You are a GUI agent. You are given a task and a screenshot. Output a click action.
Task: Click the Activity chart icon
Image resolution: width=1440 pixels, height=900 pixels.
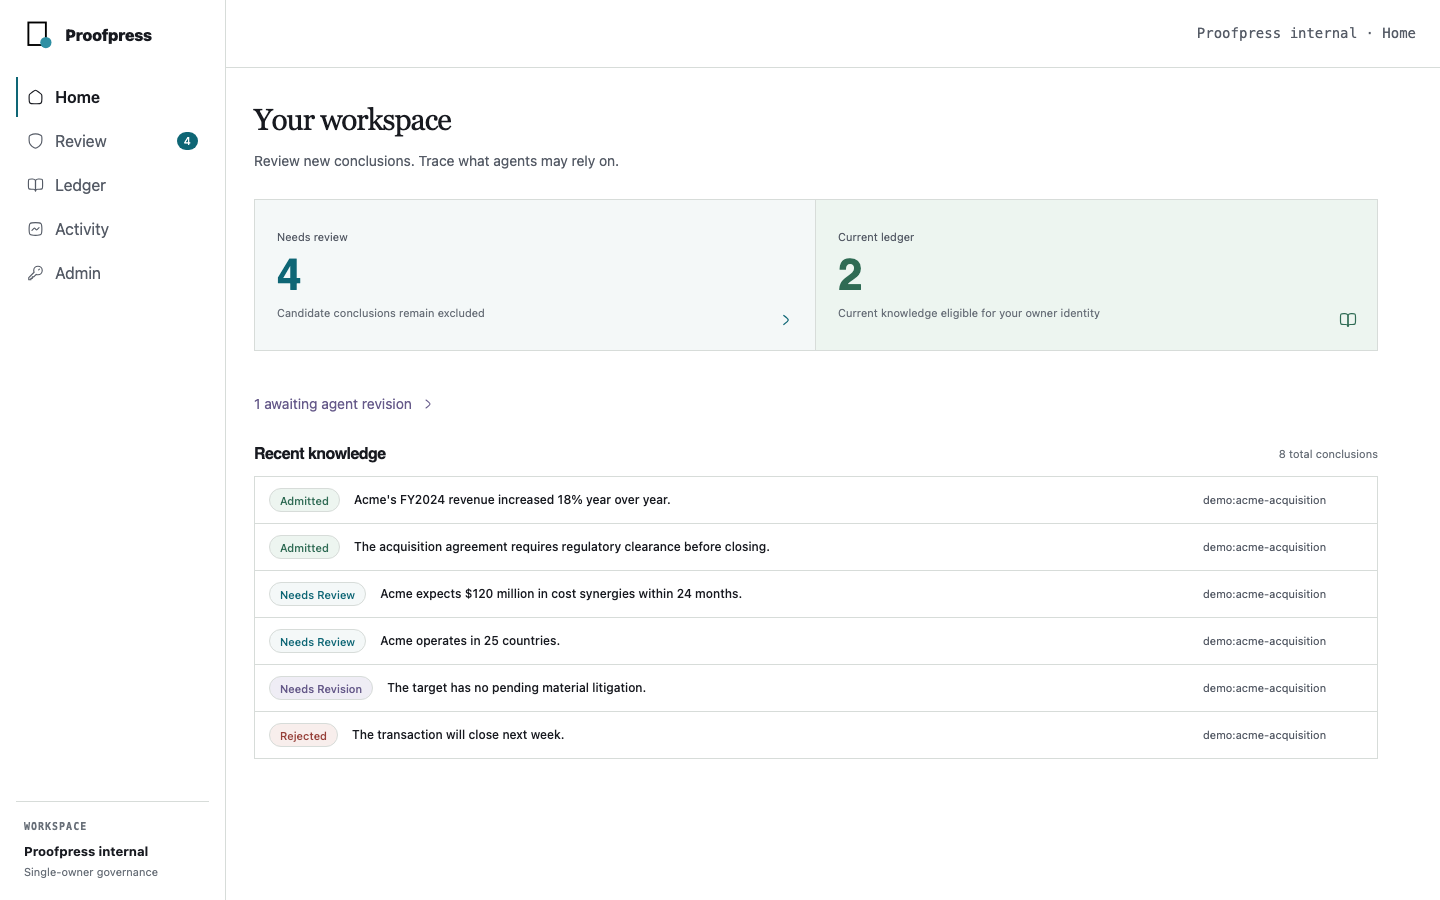pyautogui.click(x=35, y=229)
